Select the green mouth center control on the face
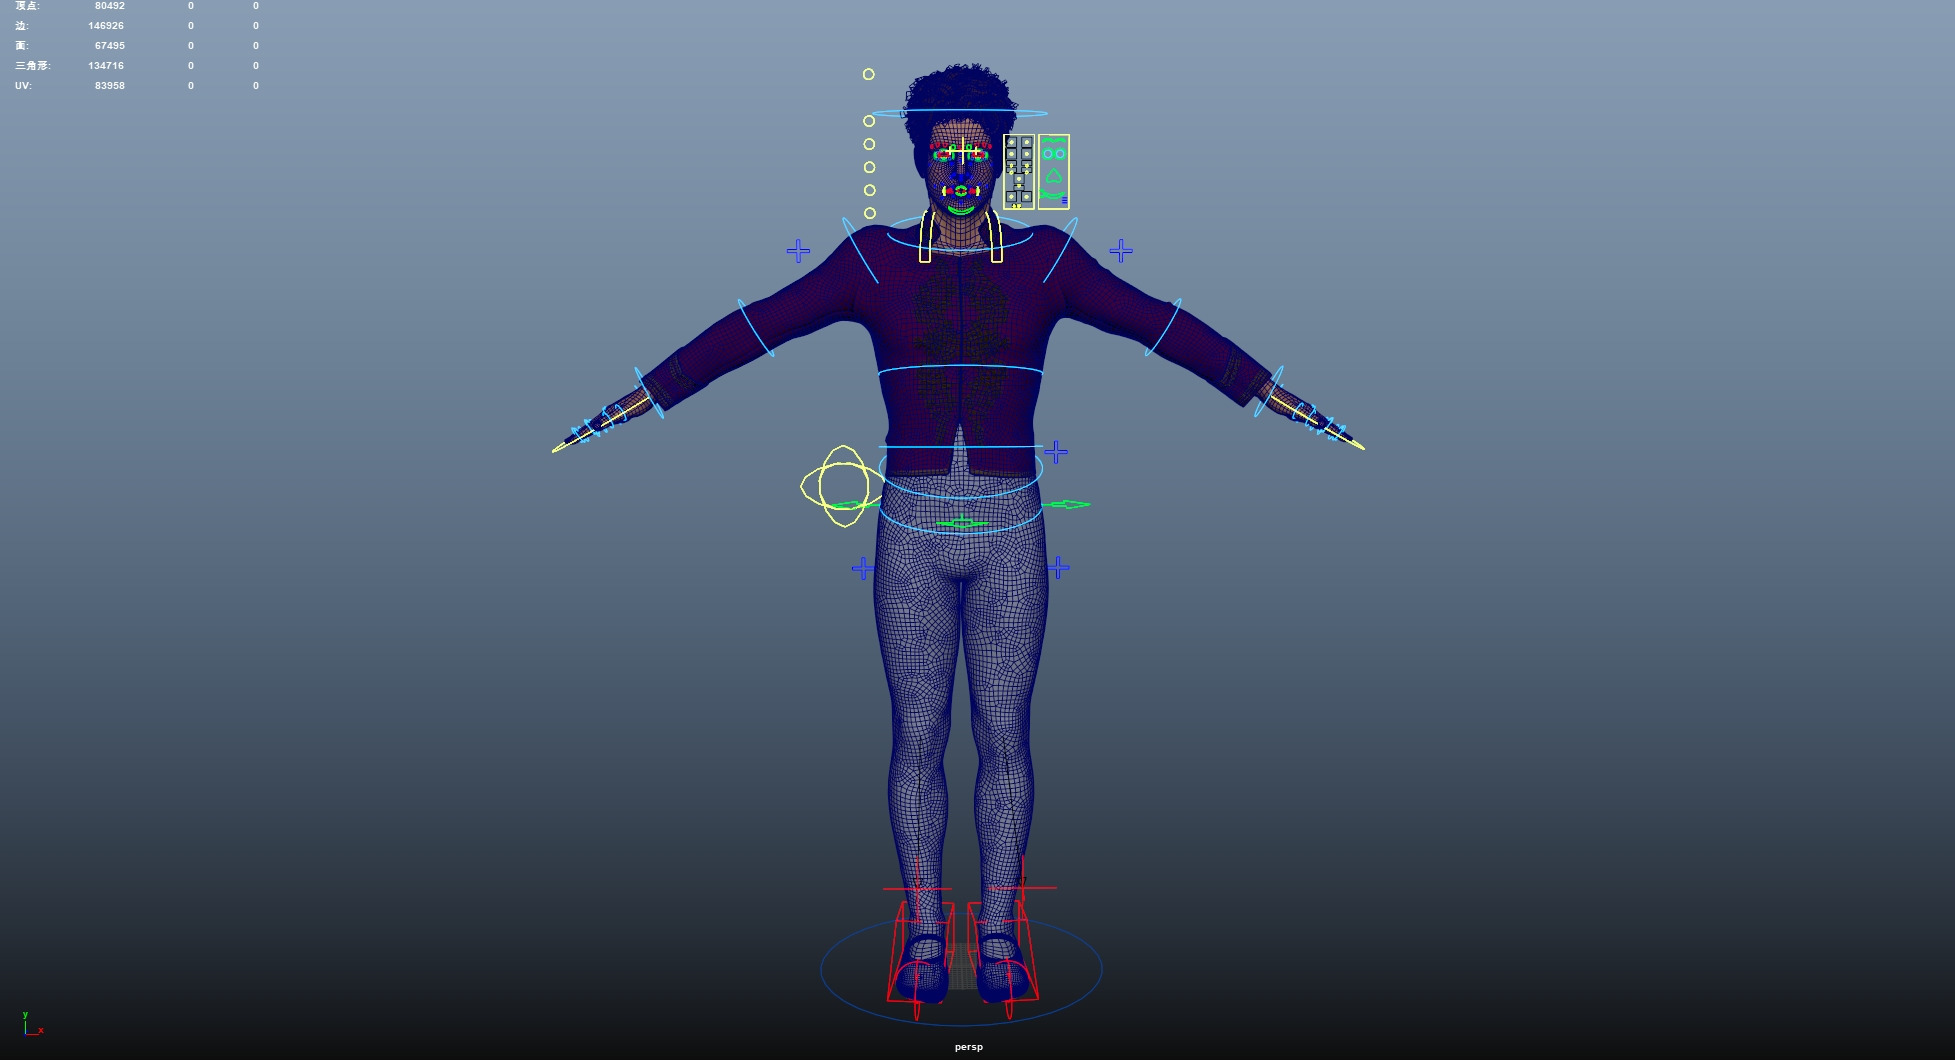This screenshot has width=1955, height=1060. point(961,190)
